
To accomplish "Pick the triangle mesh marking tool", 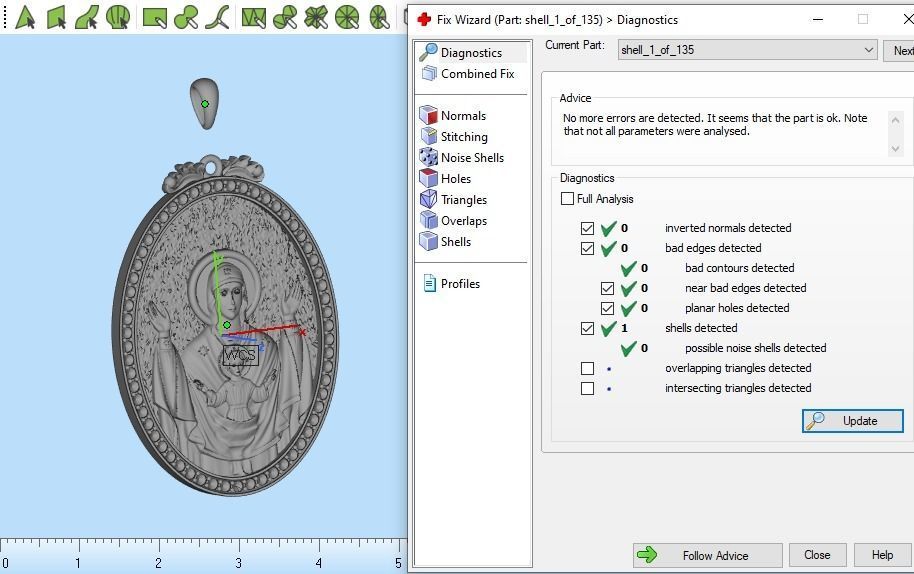I will point(254,17).
